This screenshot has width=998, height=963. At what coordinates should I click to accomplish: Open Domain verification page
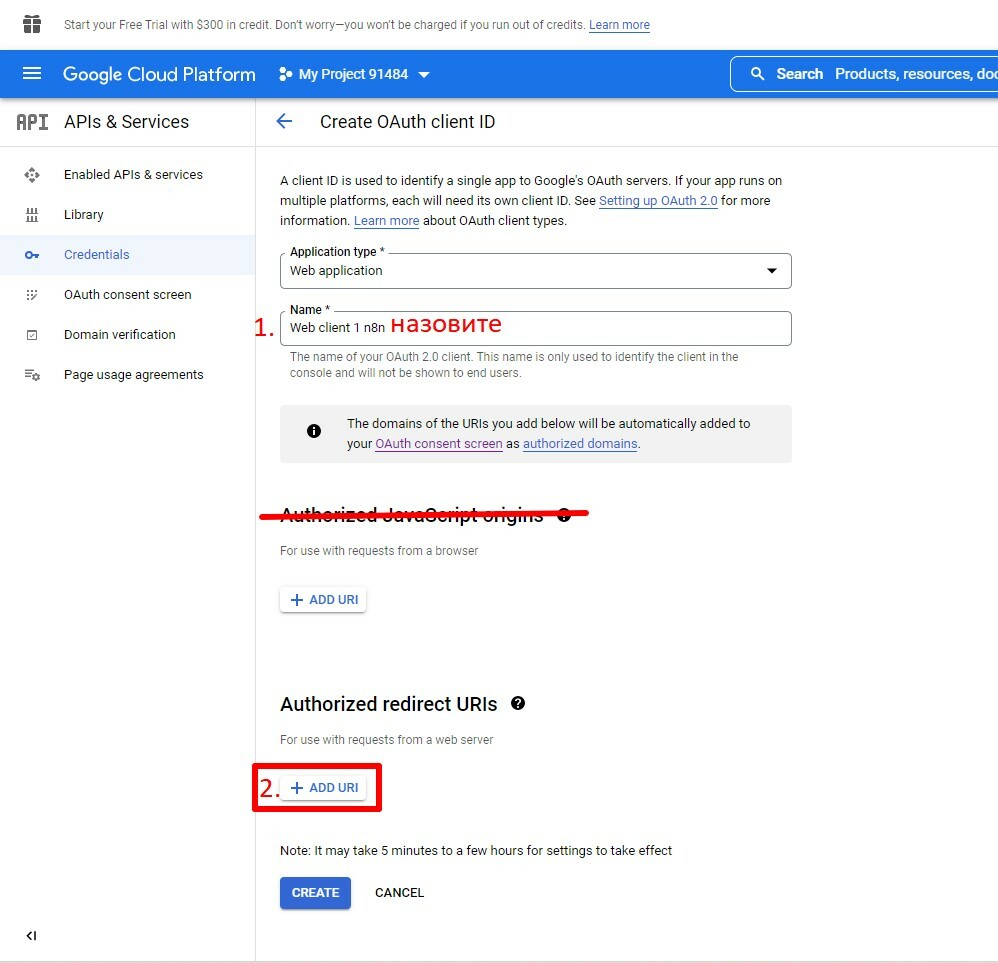(120, 335)
